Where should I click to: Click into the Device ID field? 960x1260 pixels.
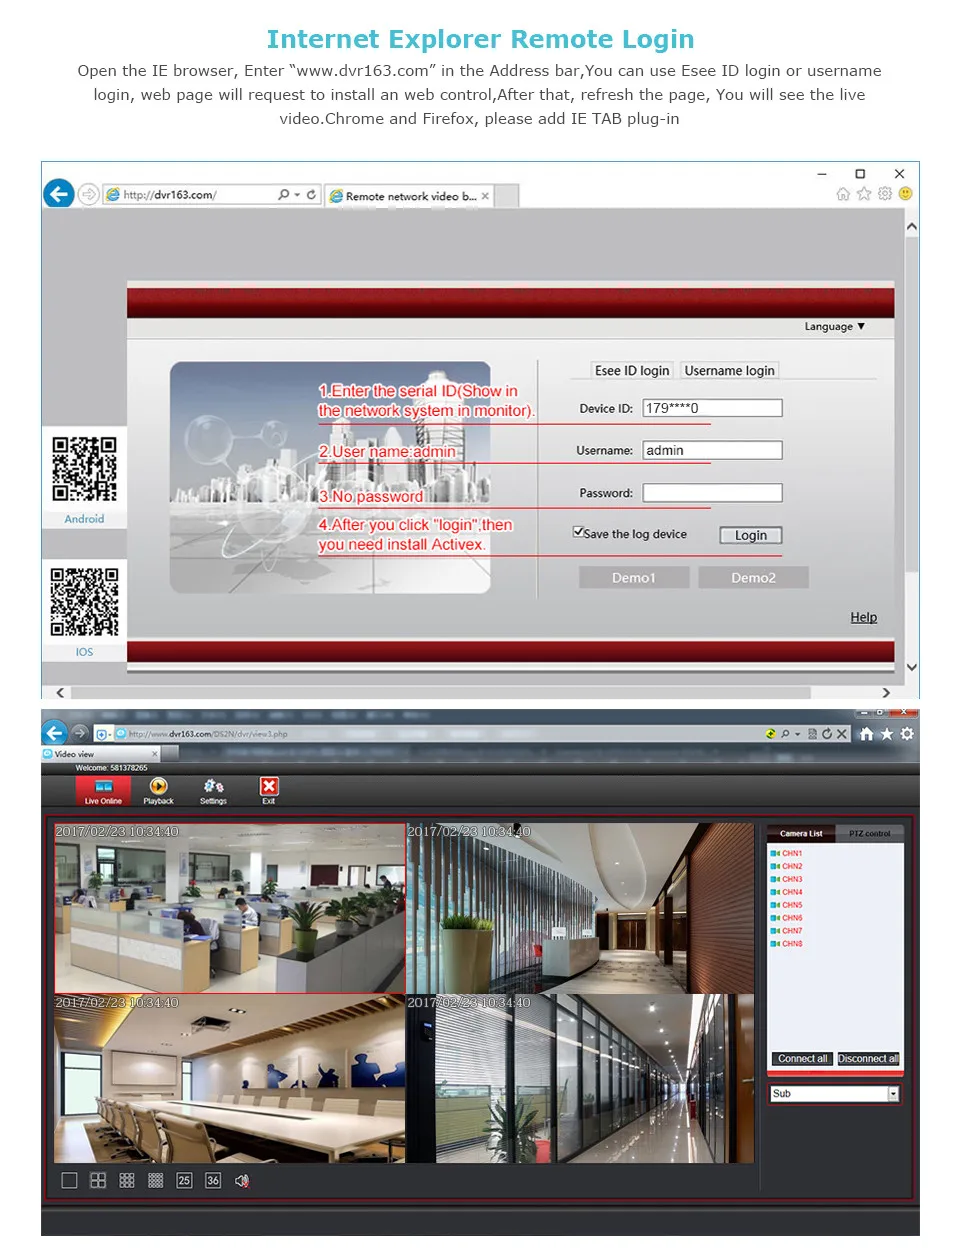click(712, 408)
